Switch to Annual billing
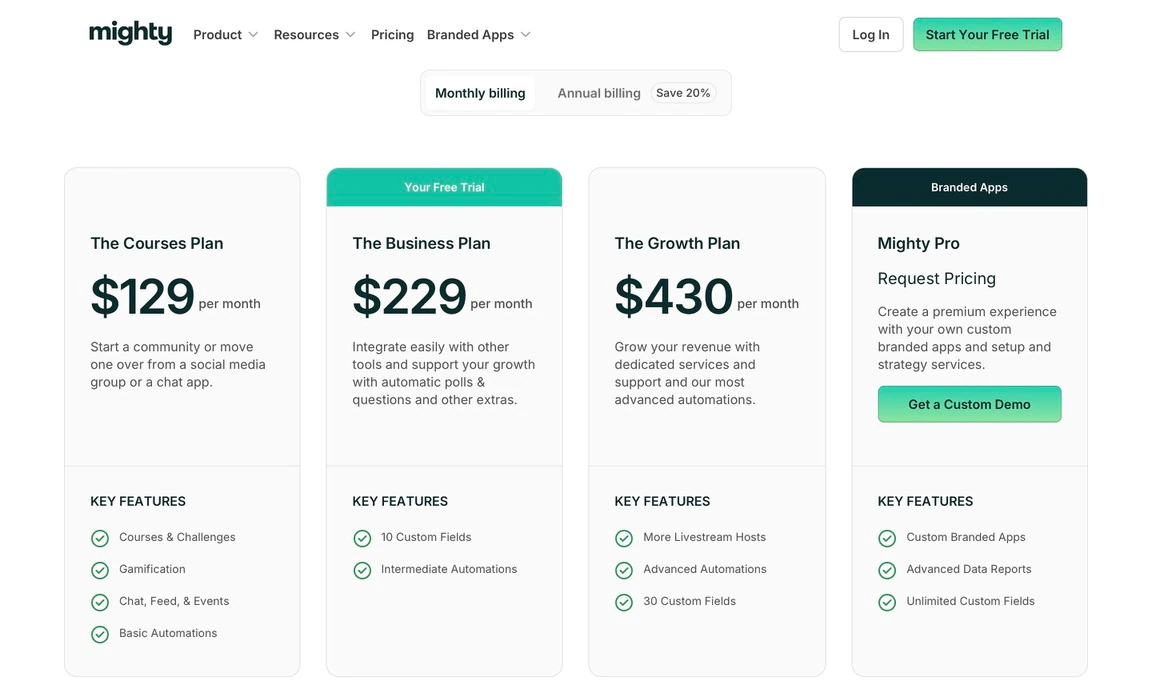The height and width of the screenshot is (681, 1152). pyautogui.click(x=599, y=93)
